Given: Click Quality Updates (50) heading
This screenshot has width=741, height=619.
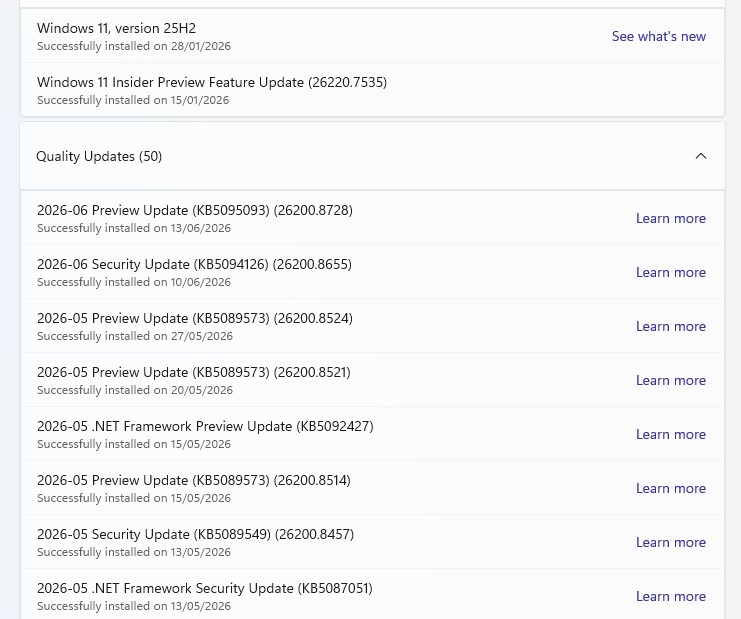Looking at the screenshot, I should [99, 156].
